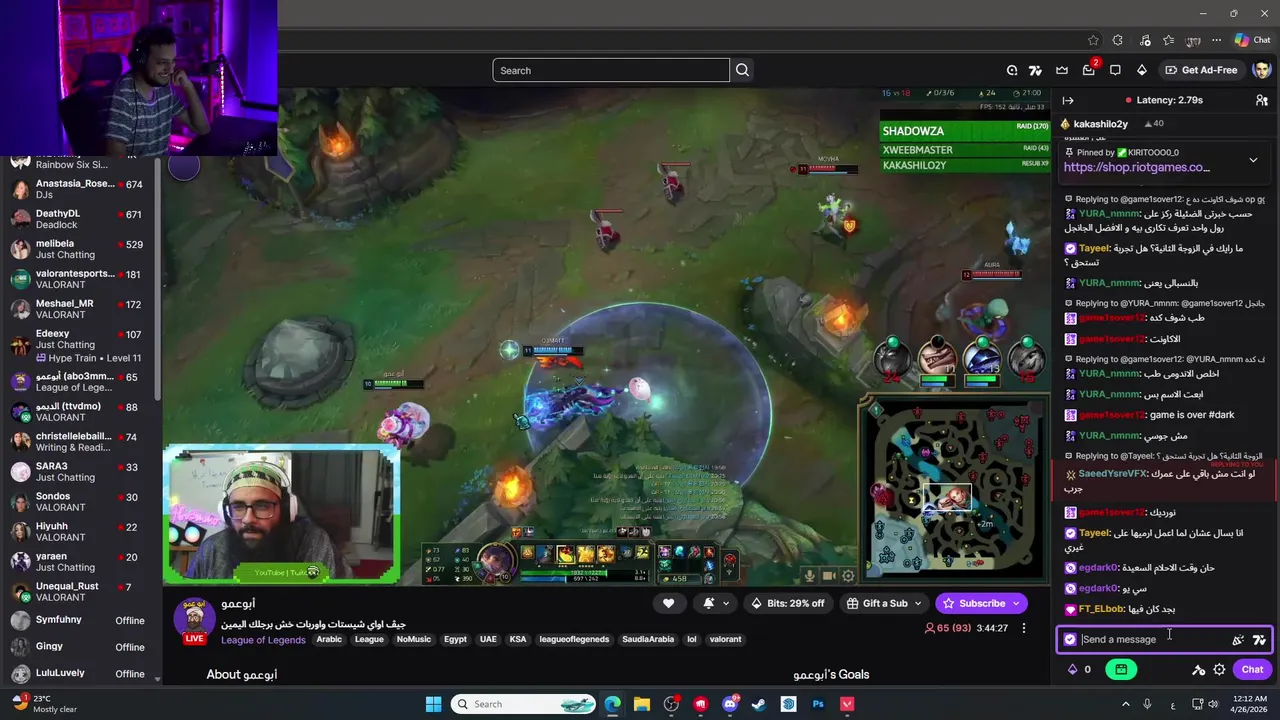Viewport: 1280px width, 720px height.
Task: Toggle the stream player camera icon
Action: [829, 575]
